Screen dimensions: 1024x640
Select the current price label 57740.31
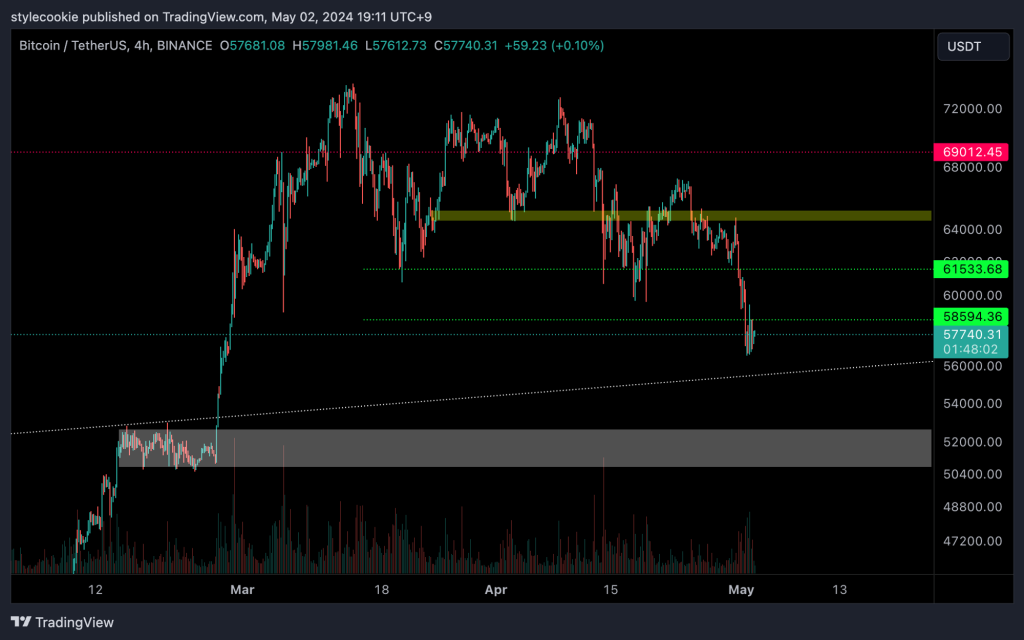969,334
